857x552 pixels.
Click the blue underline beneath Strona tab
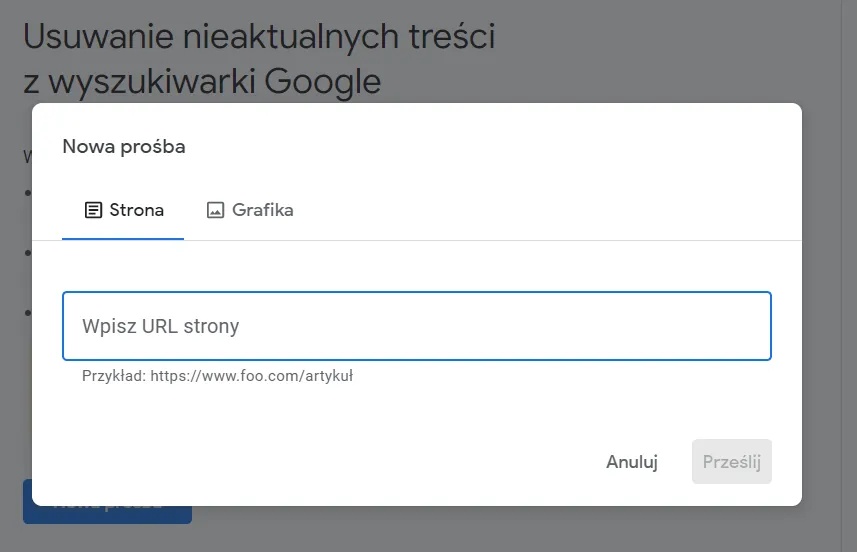click(123, 239)
